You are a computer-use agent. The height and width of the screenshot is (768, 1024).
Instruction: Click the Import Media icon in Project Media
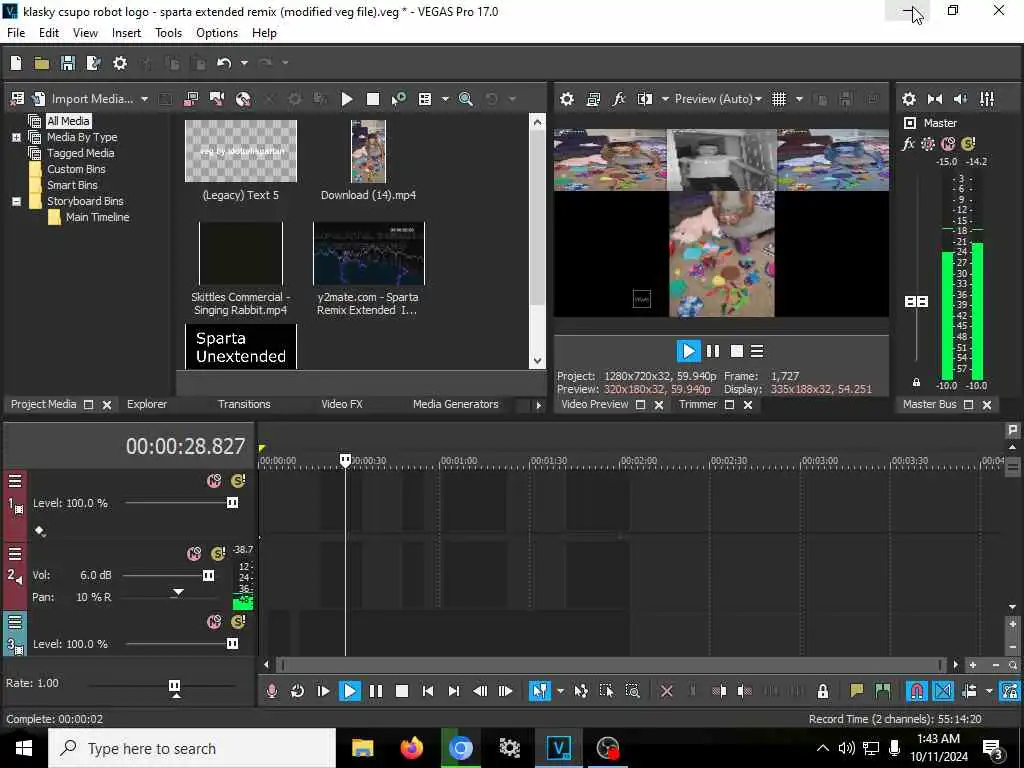tap(39, 99)
